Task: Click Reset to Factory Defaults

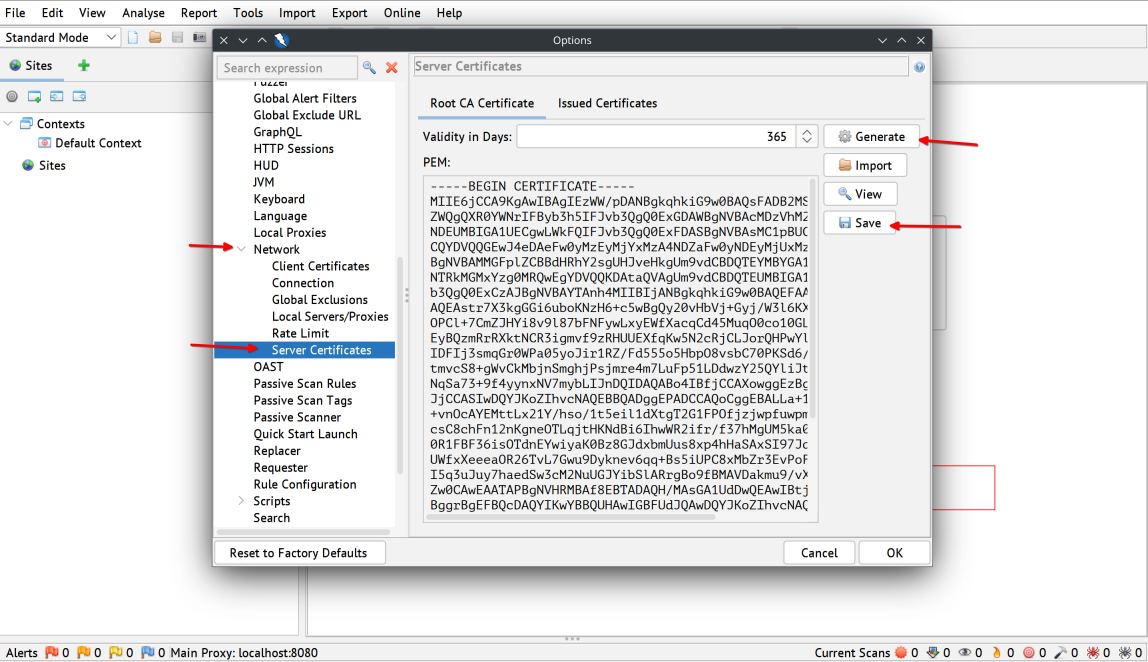Action: tap(298, 553)
